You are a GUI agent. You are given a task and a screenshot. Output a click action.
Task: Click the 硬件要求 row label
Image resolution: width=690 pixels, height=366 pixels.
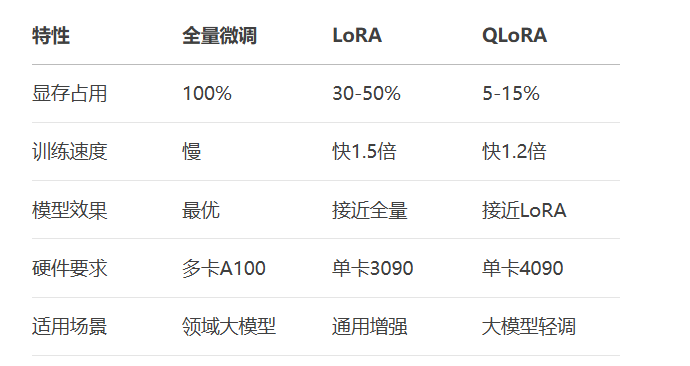[x=70, y=268]
